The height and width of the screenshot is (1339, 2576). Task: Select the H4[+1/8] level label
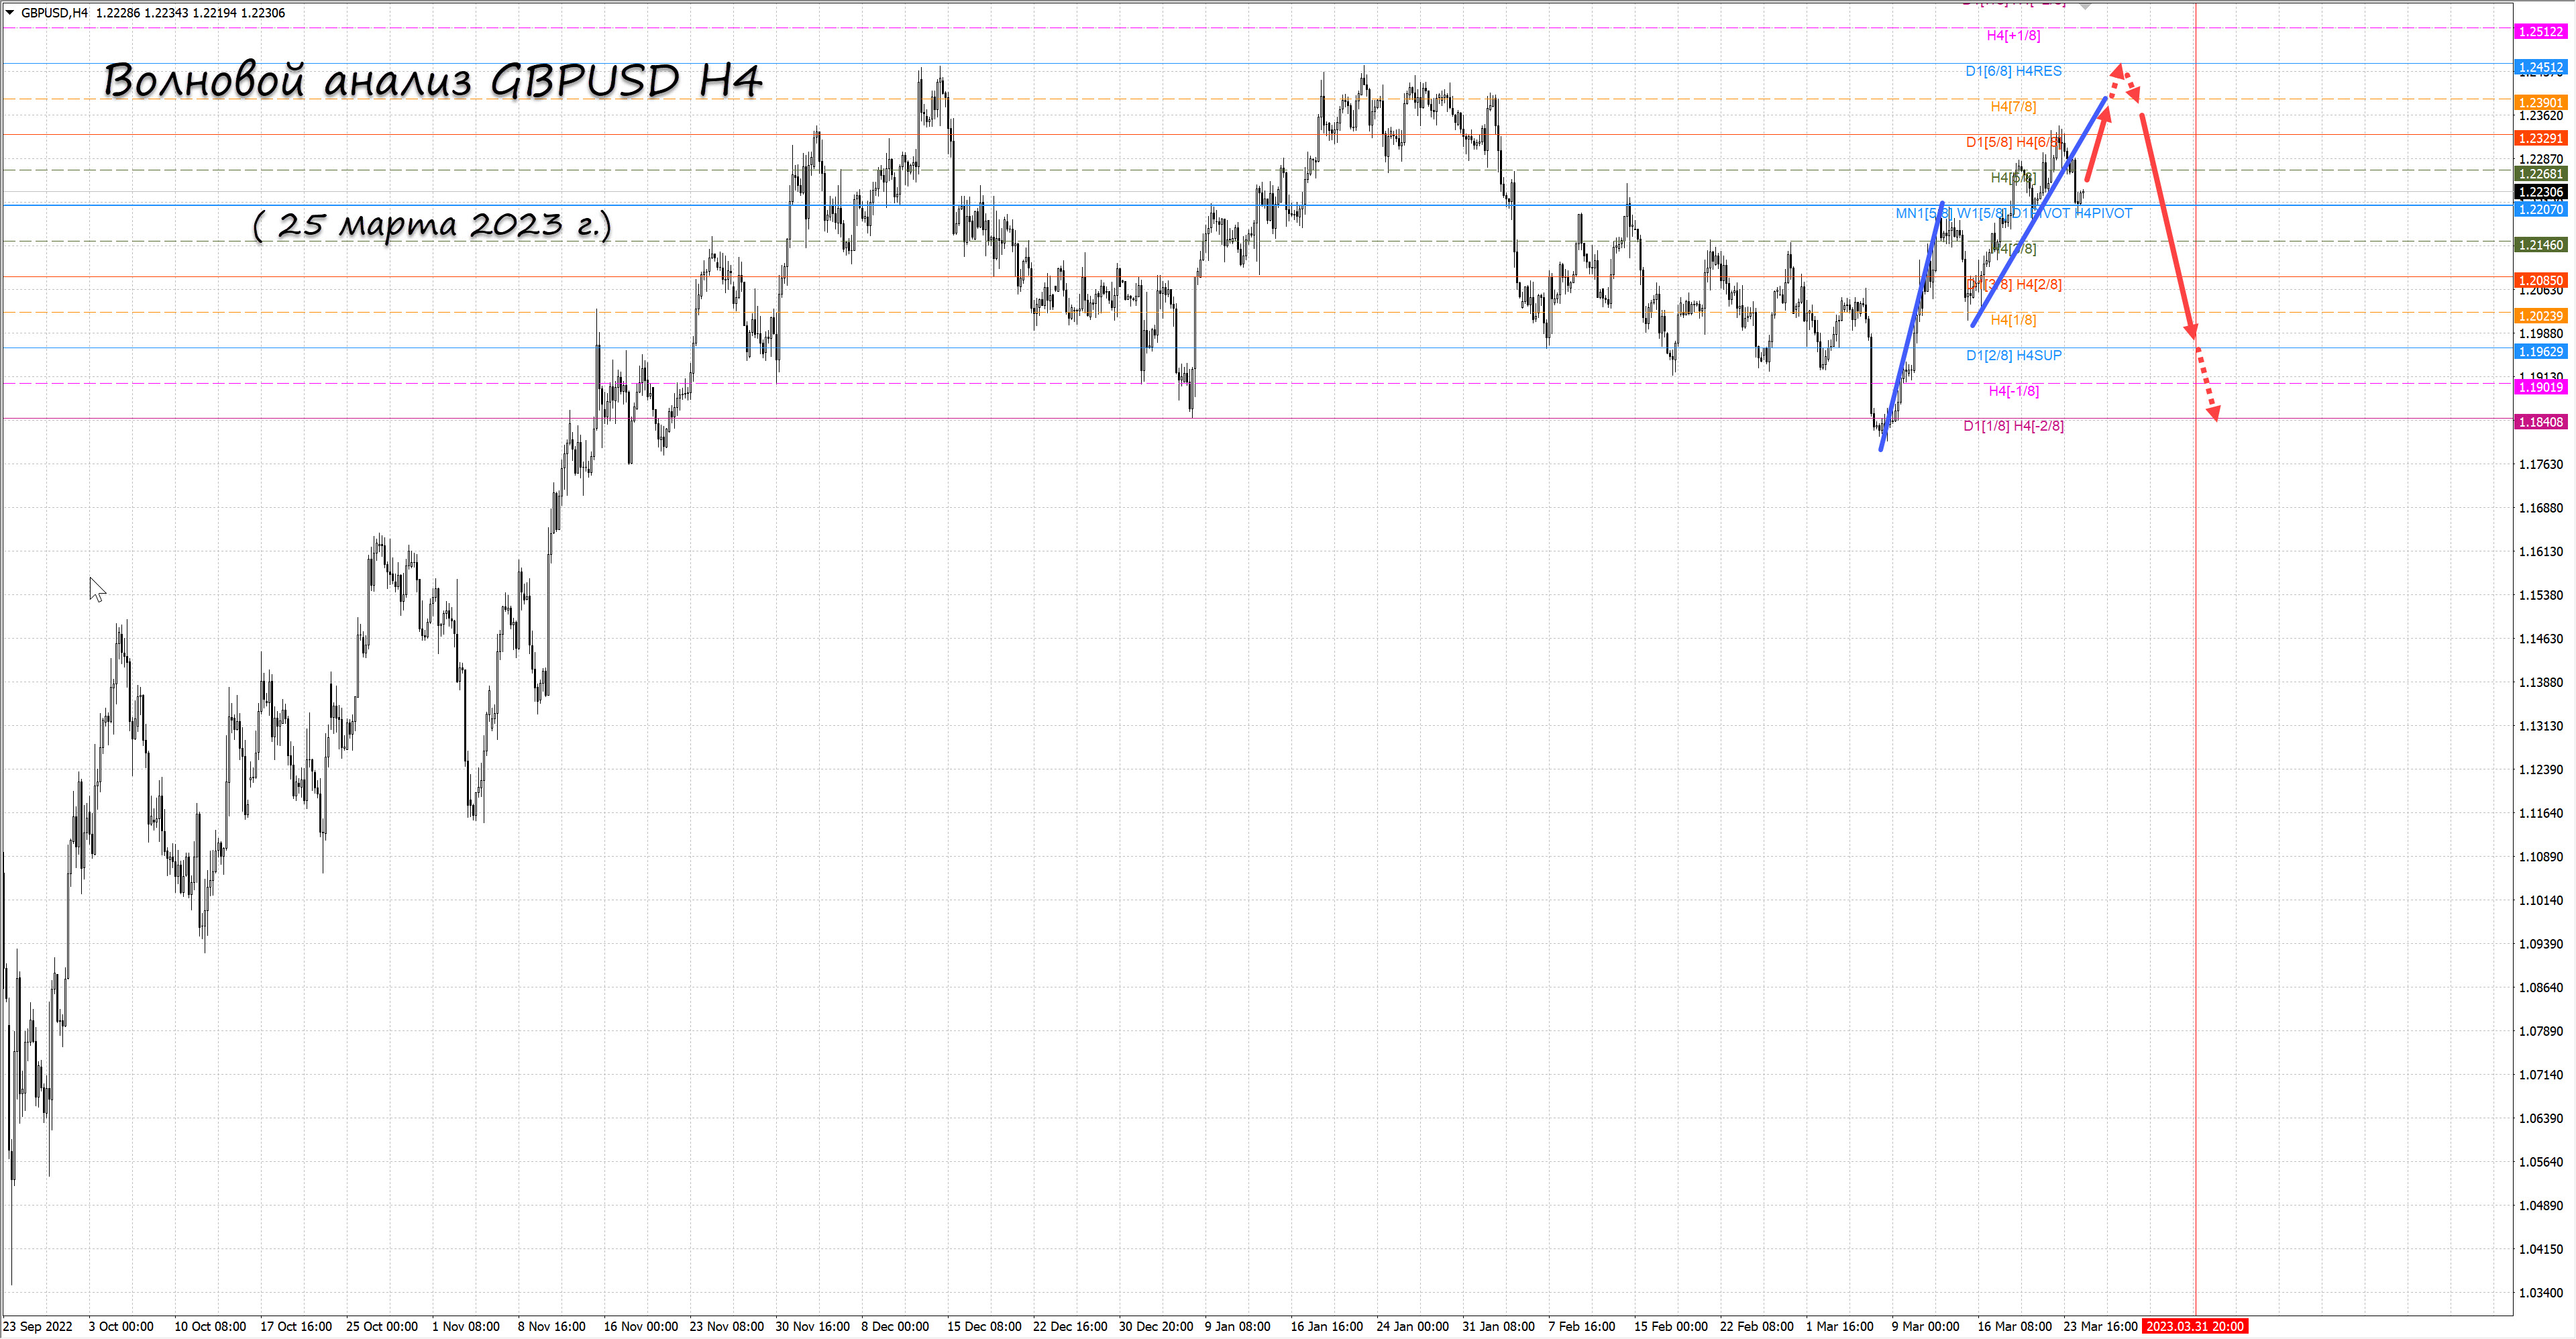tap(2013, 36)
